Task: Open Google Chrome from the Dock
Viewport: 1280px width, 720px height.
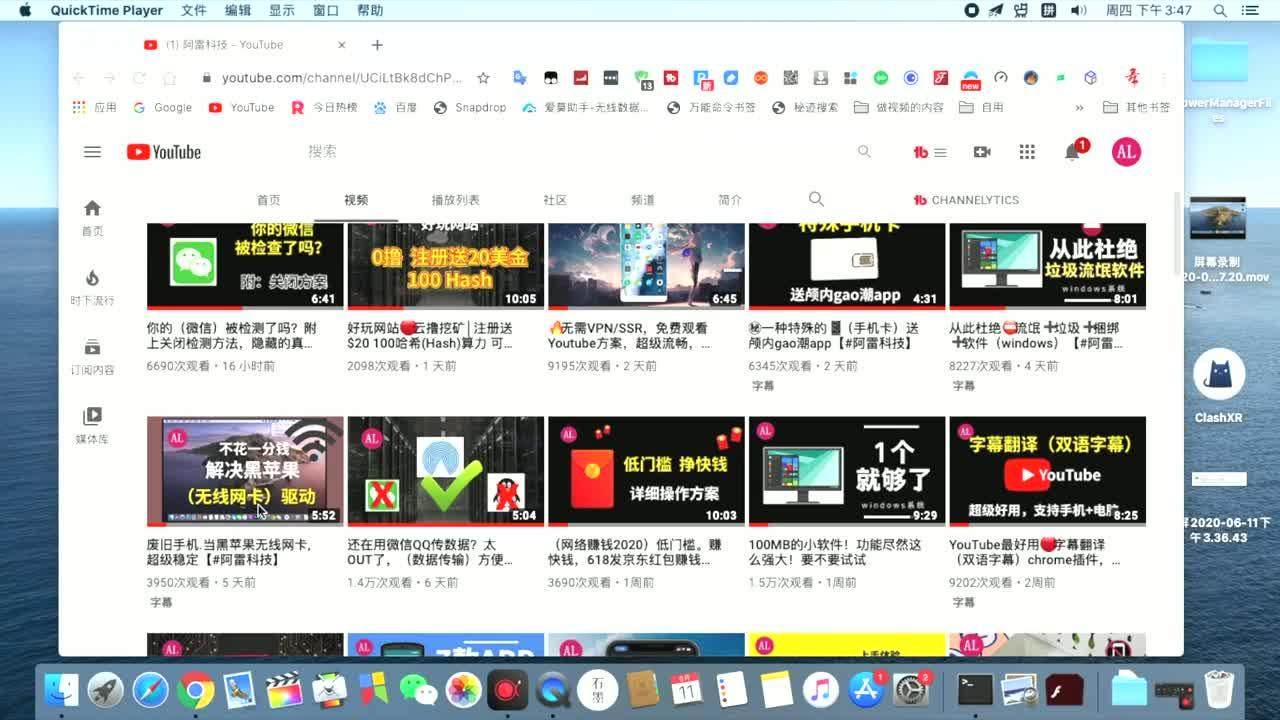Action: pos(196,689)
